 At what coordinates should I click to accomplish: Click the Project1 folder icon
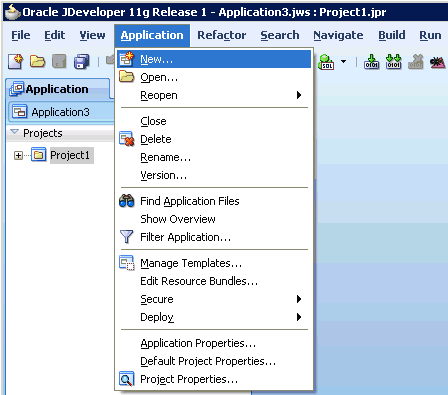point(39,155)
